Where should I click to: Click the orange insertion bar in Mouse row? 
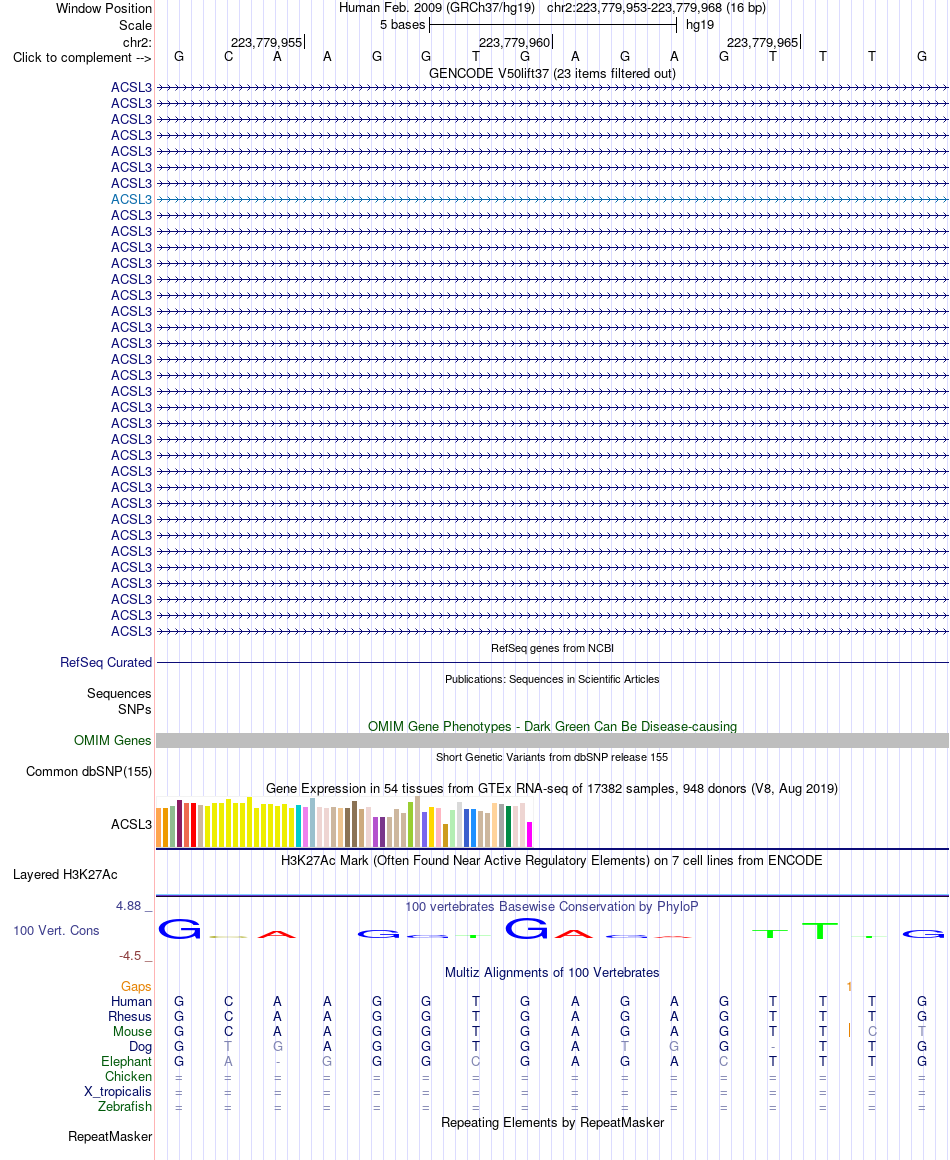[x=849, y=1030]
